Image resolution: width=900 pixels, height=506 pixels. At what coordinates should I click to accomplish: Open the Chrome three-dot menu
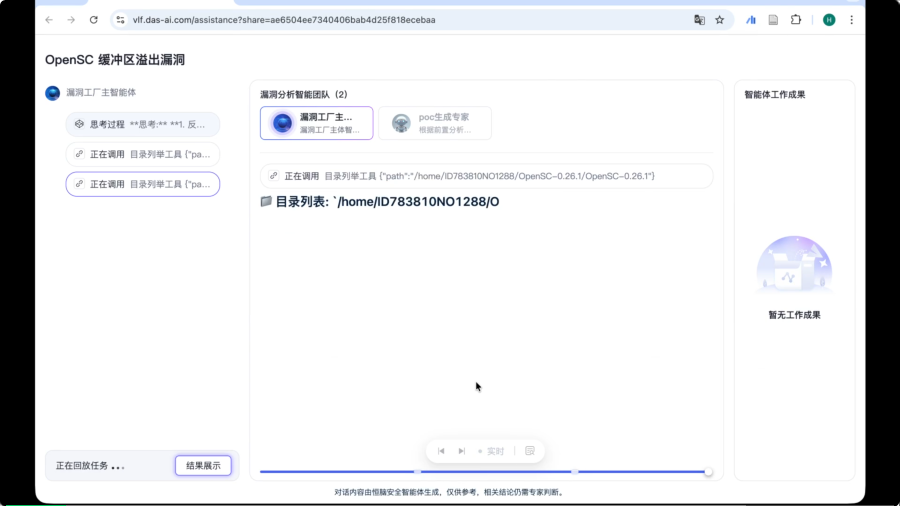pos(852,20)
